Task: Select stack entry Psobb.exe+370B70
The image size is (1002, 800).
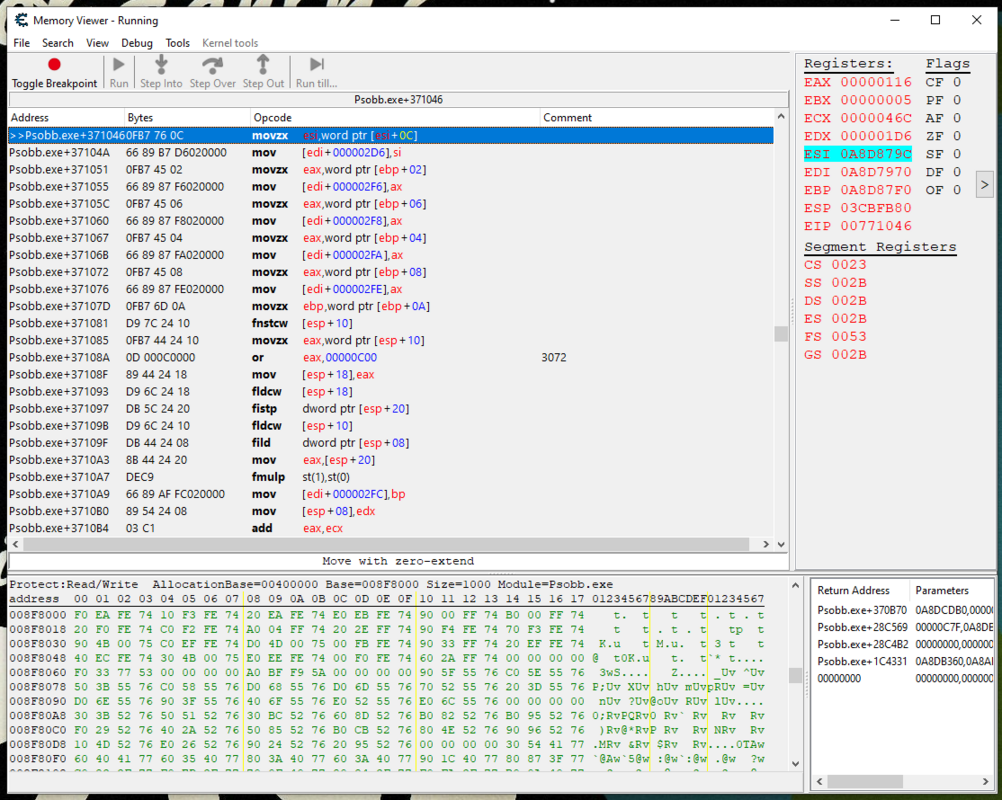Action: [x=862, y=610]
